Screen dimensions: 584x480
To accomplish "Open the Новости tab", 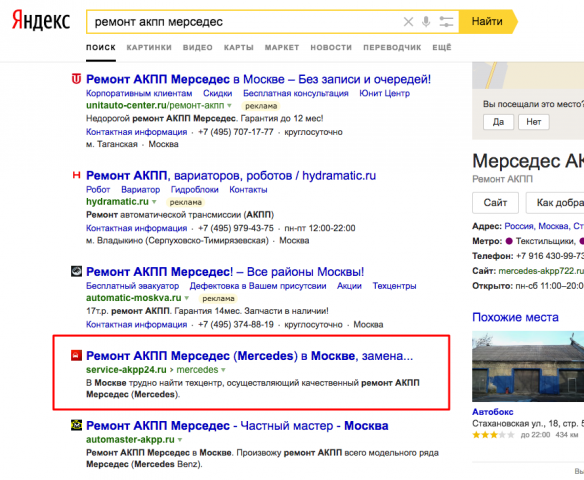I will pyautogui.click(x=331, y=48).
